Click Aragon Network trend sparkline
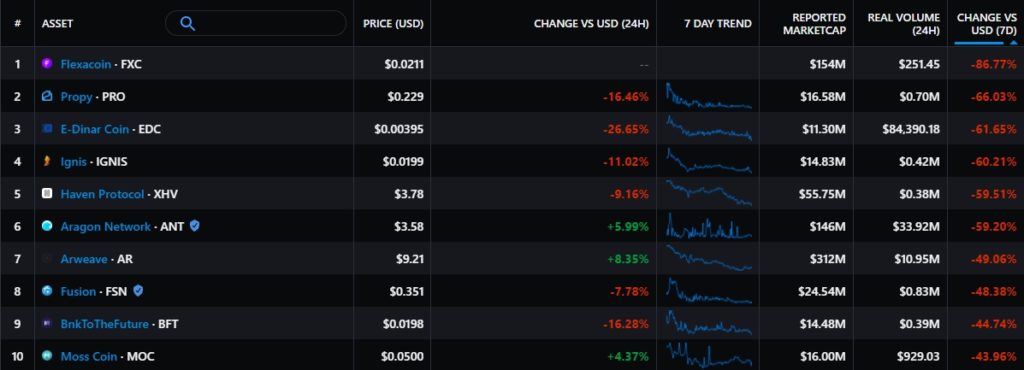 point(709,226)
